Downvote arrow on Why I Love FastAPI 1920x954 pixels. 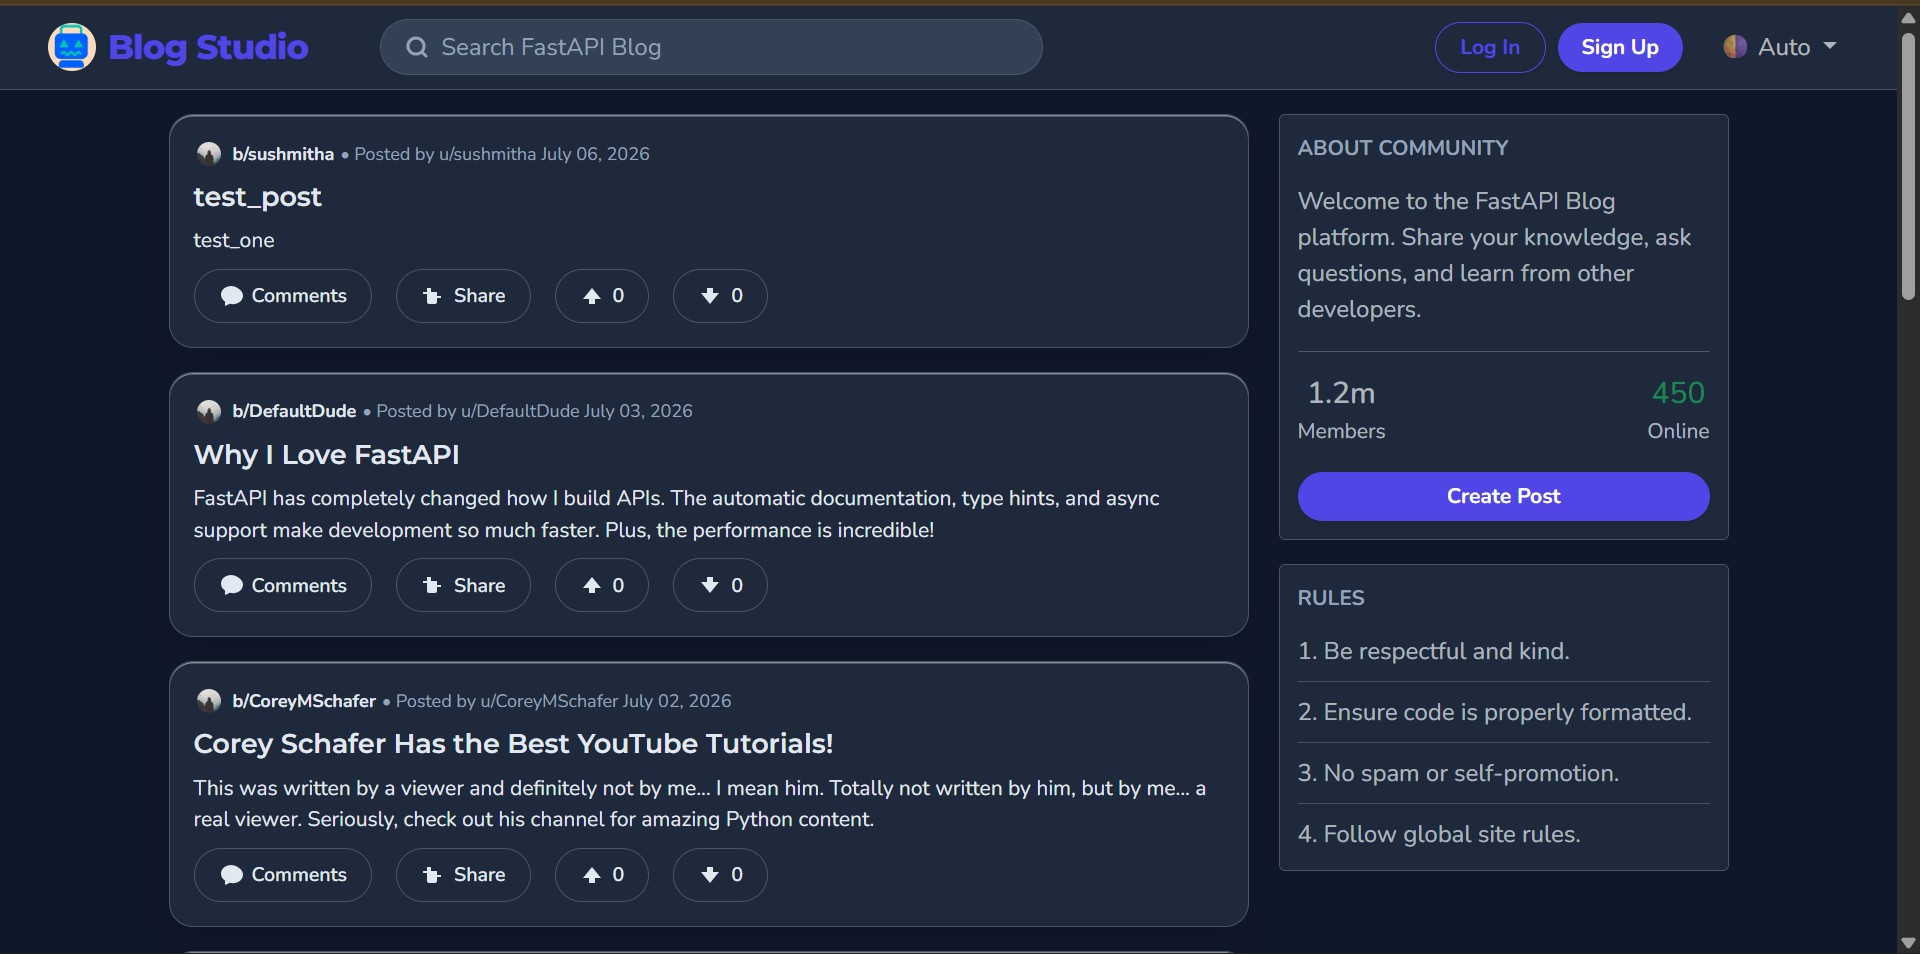pyautogui.click(x=710, y=585)
